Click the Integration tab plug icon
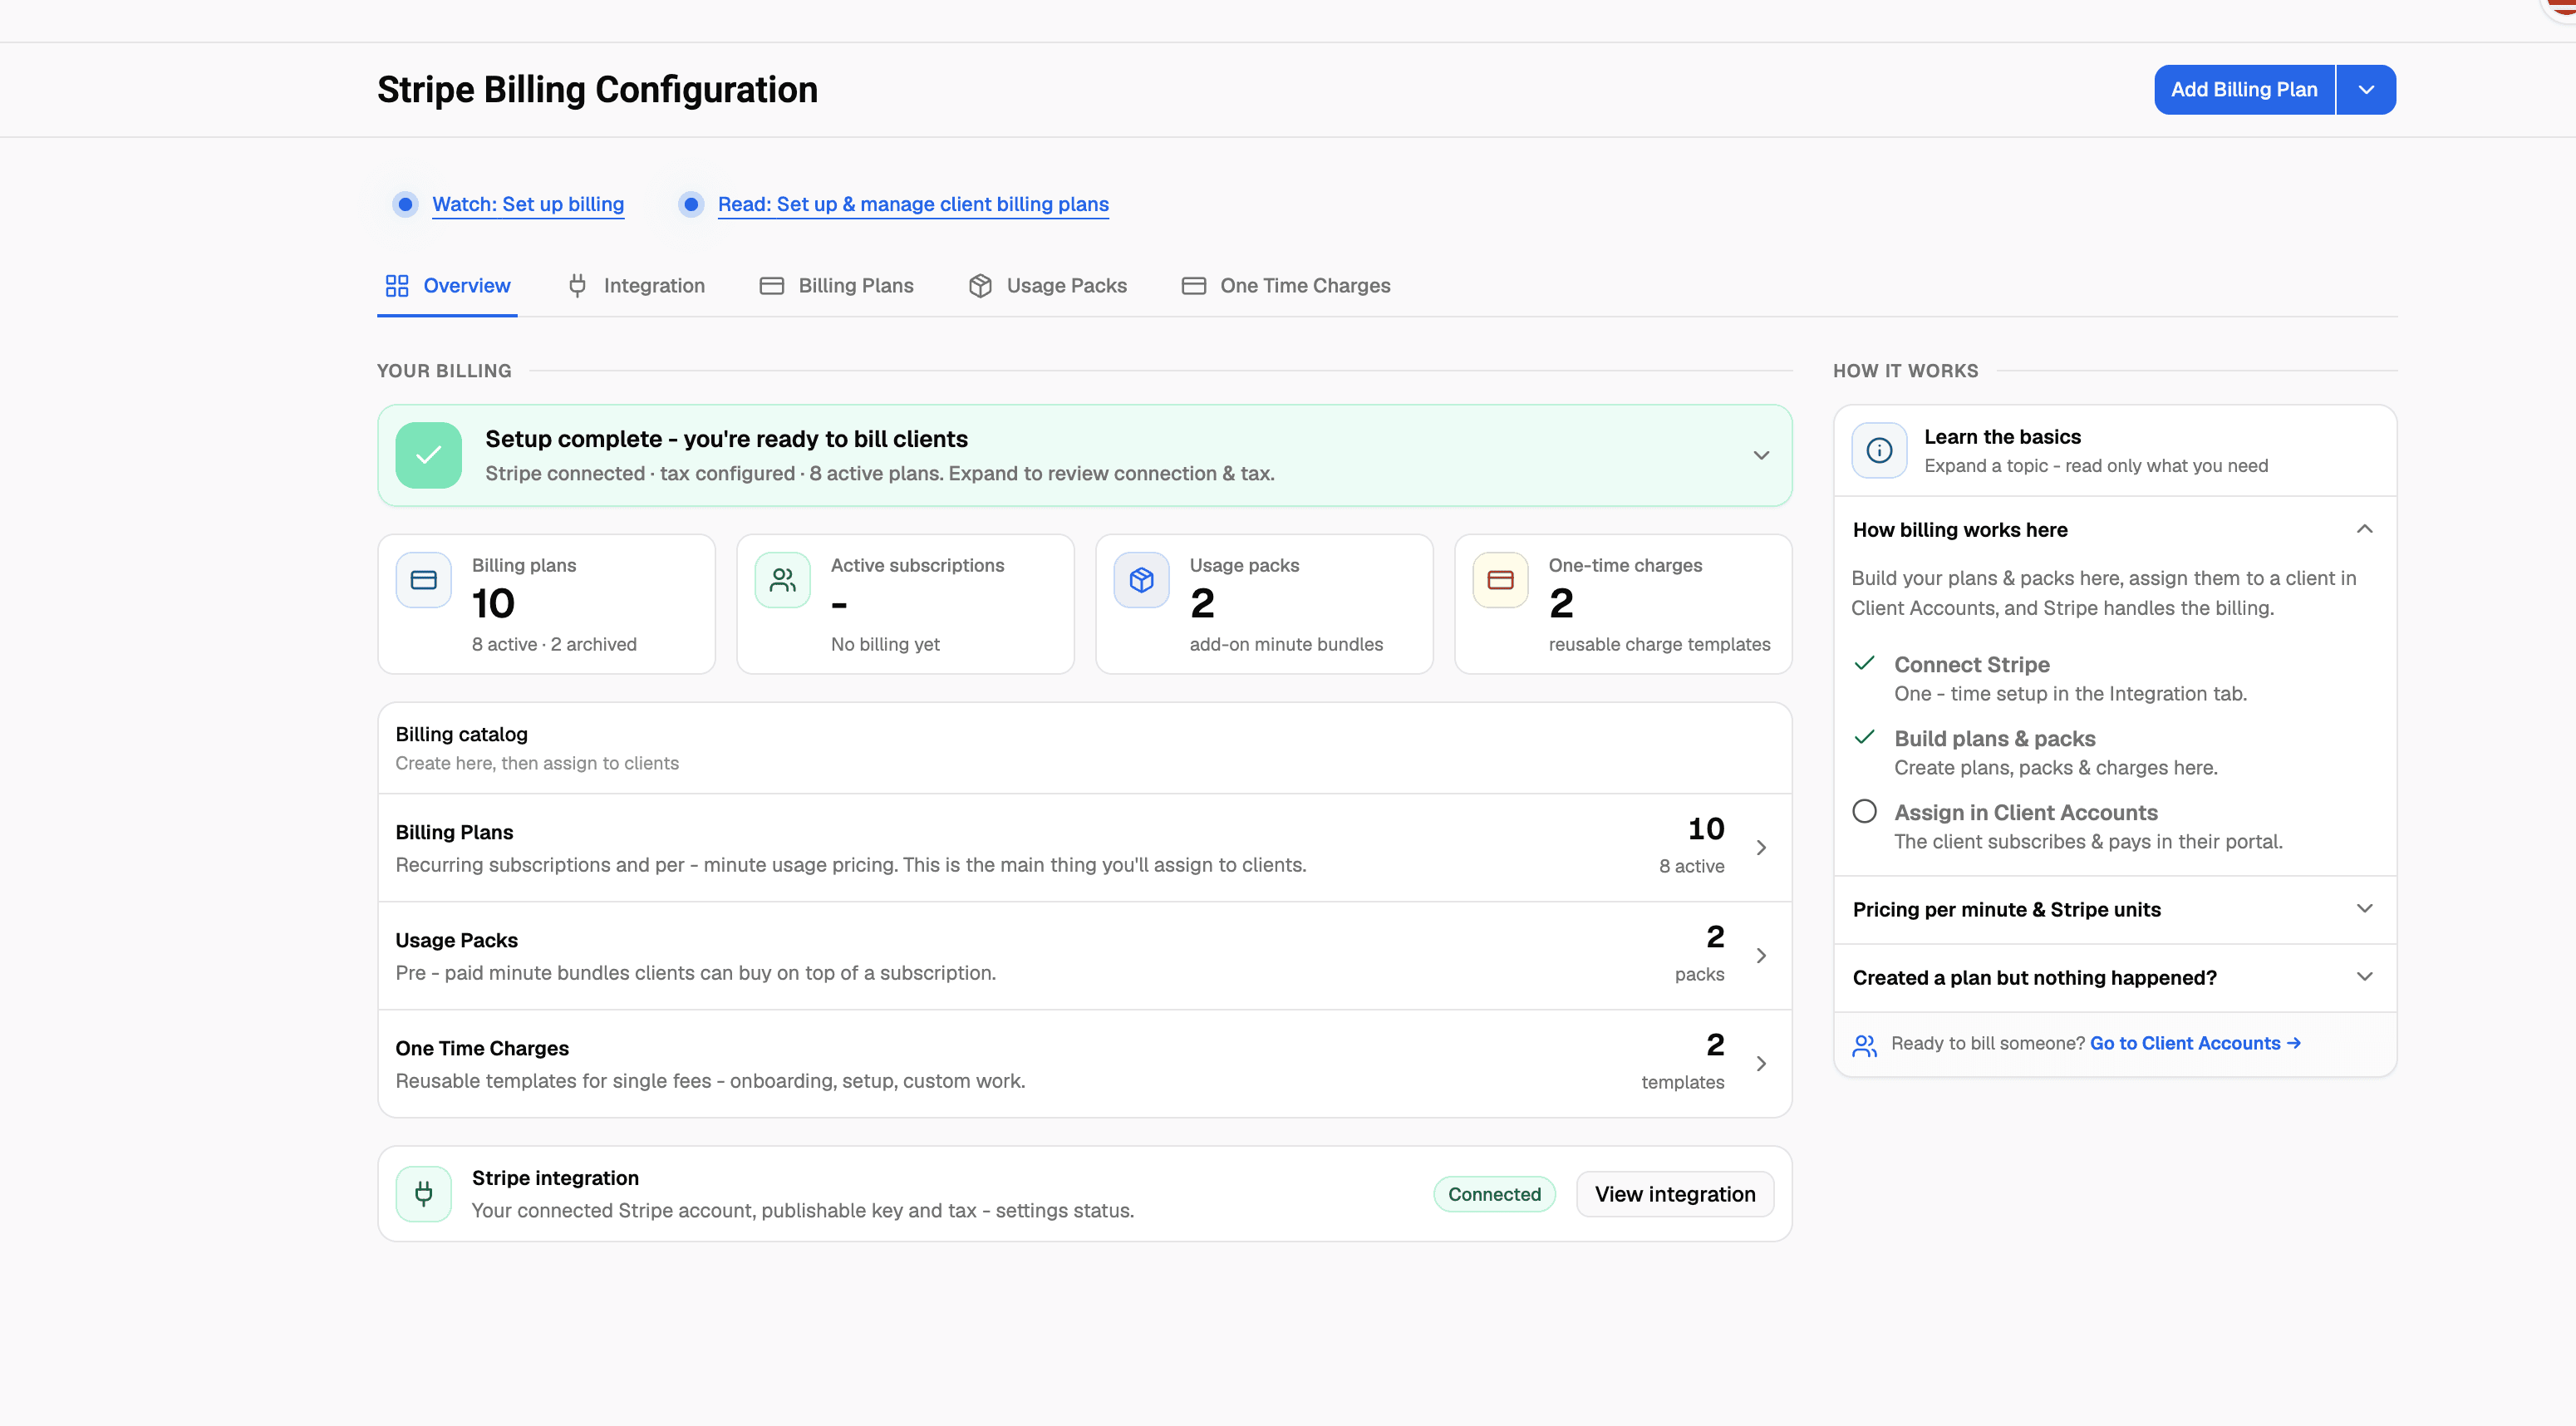 [577, 286]
